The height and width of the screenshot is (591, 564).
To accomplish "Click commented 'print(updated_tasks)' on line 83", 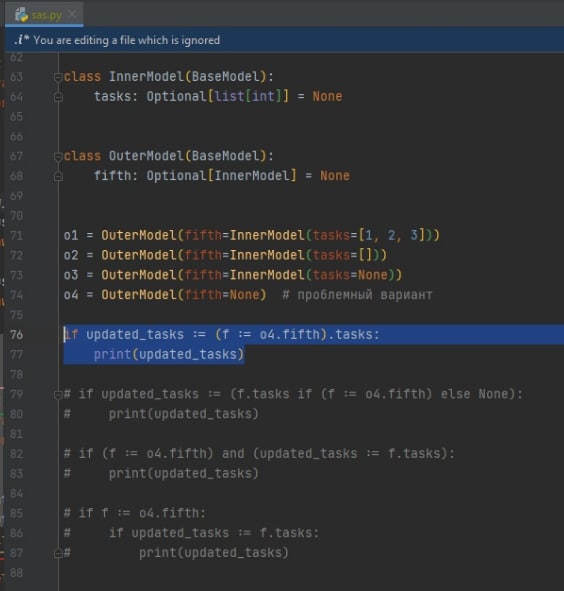I will (x=184, y=473).
